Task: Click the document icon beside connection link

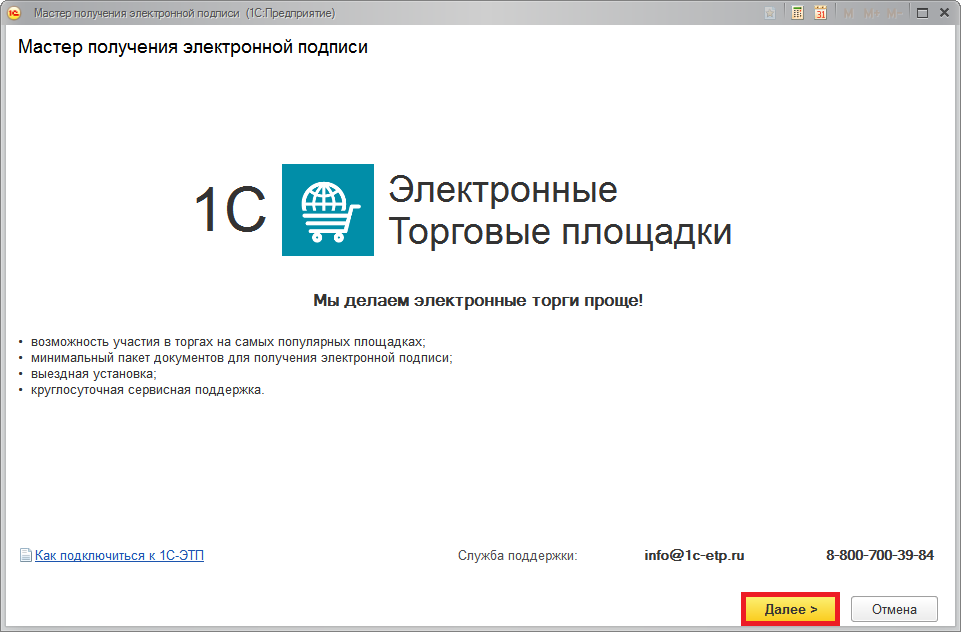Action: pyautogui.click(x=26, y=555)
